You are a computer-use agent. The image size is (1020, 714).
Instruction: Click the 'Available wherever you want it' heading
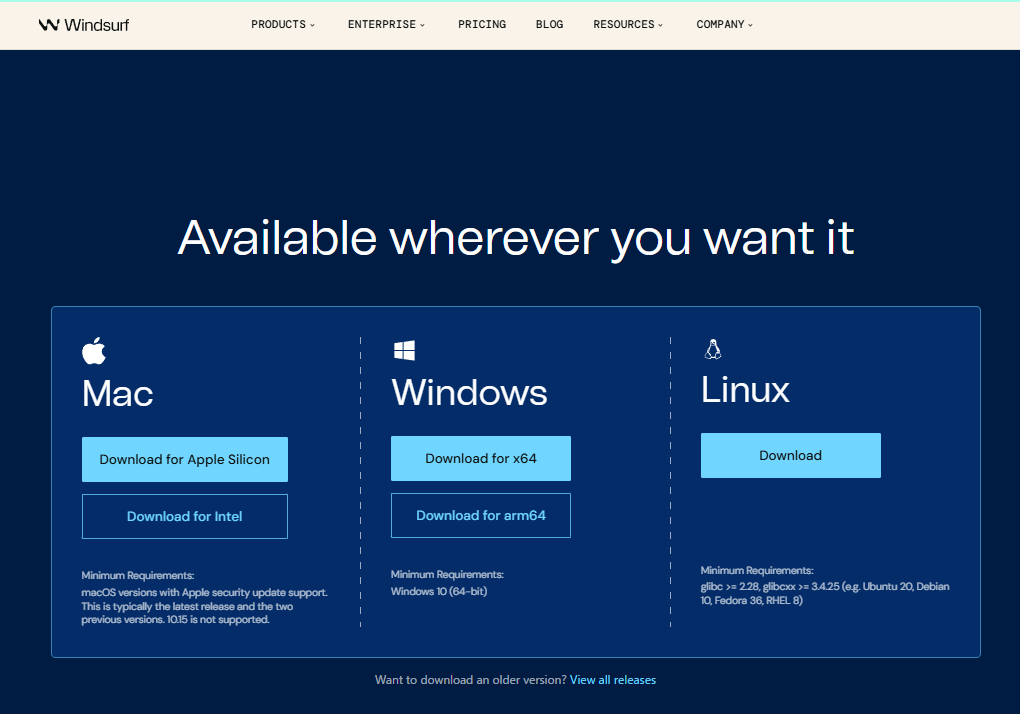[x=516, y=239]
